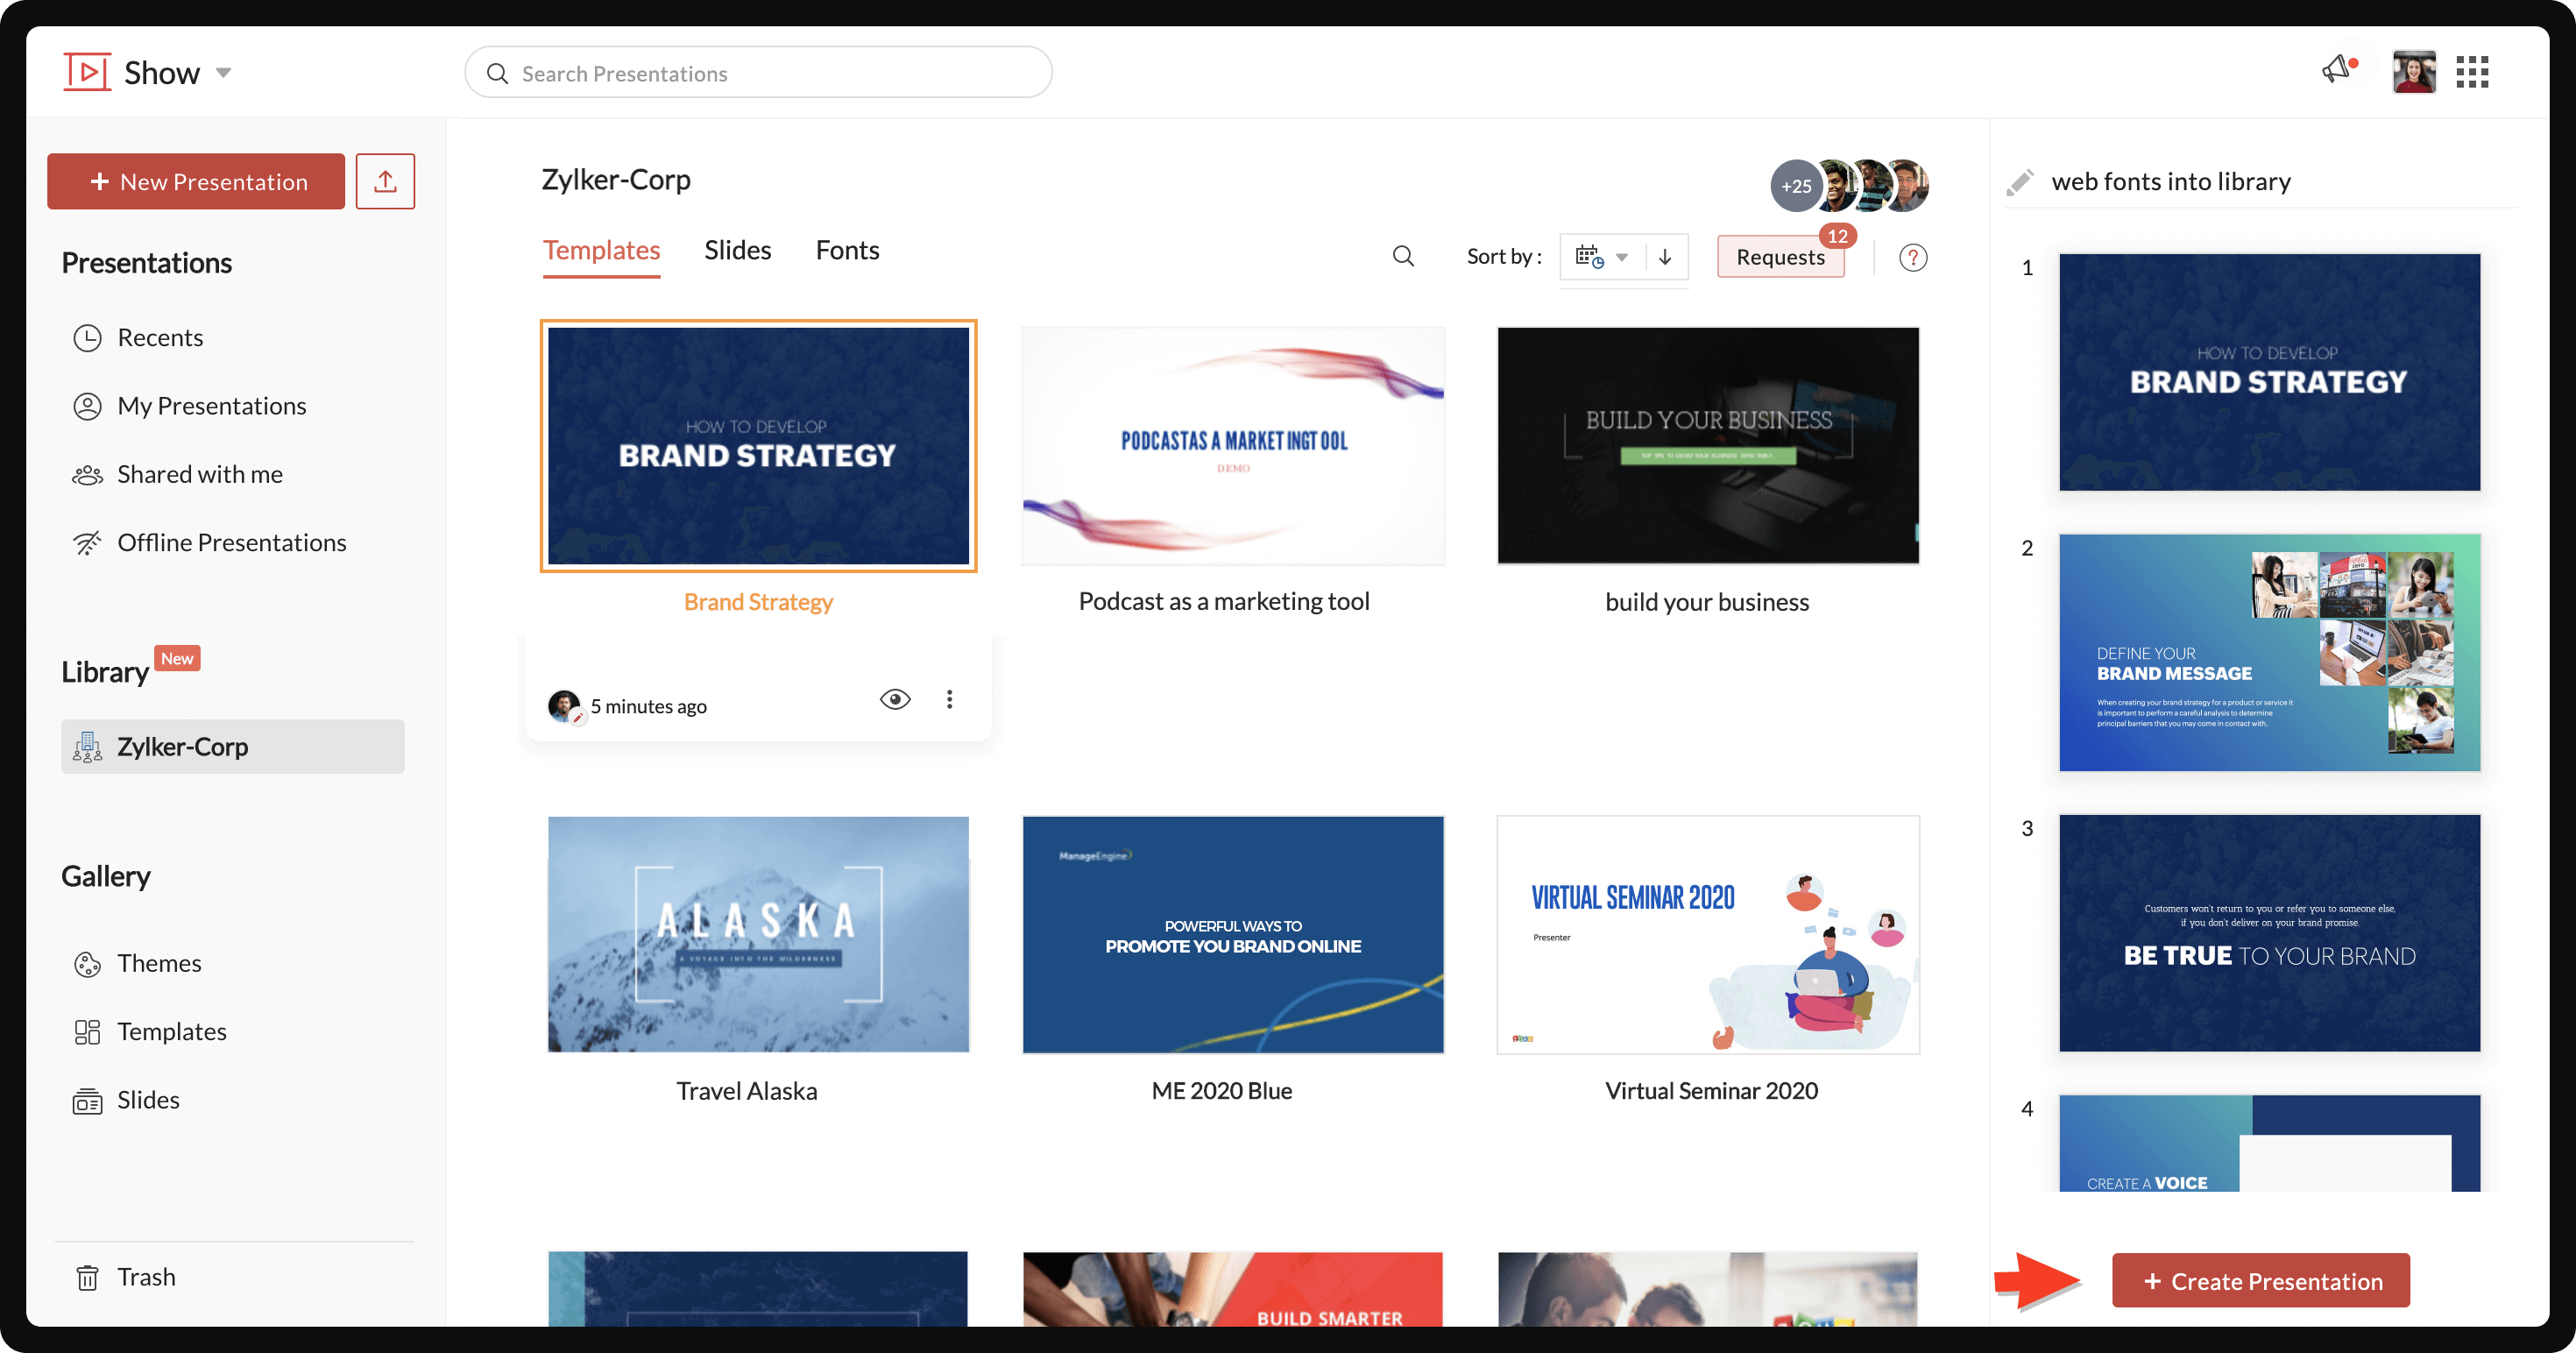Select Zylker-Corp library
Screen dimensions: 2576x1353
point(233,746)
